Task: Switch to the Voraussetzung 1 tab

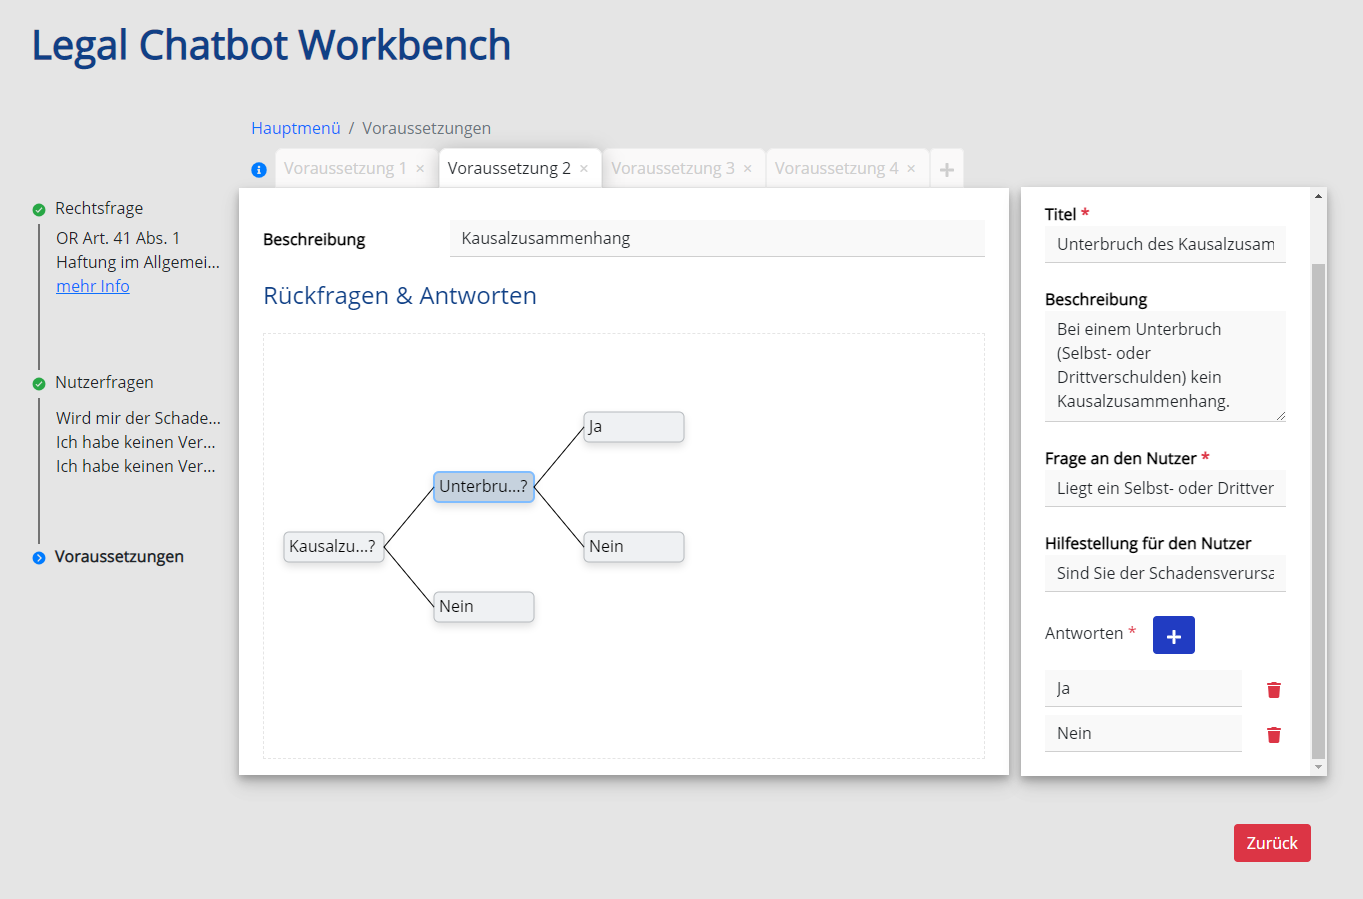Action: 345,168
